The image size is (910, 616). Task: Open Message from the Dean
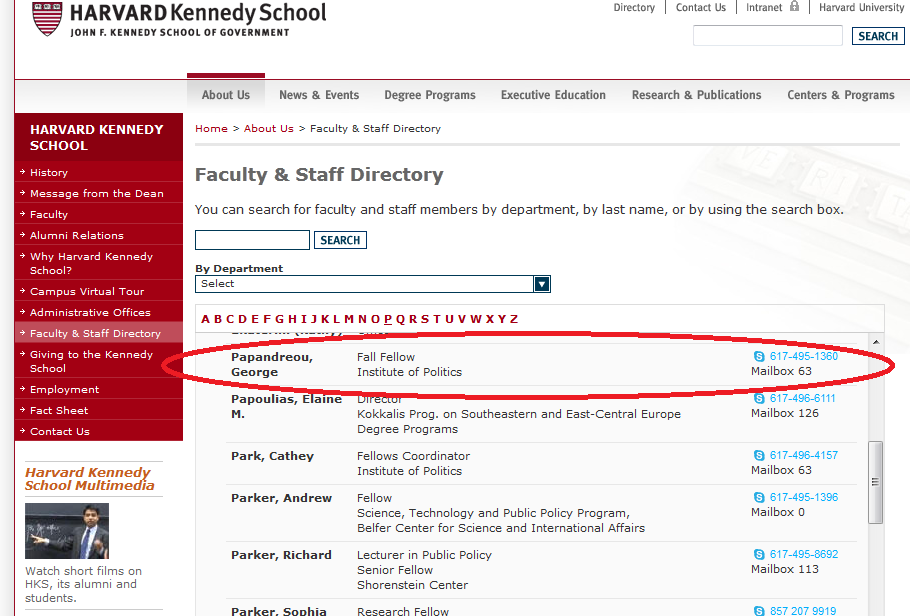pyautogui.click(x=96, y=193)
